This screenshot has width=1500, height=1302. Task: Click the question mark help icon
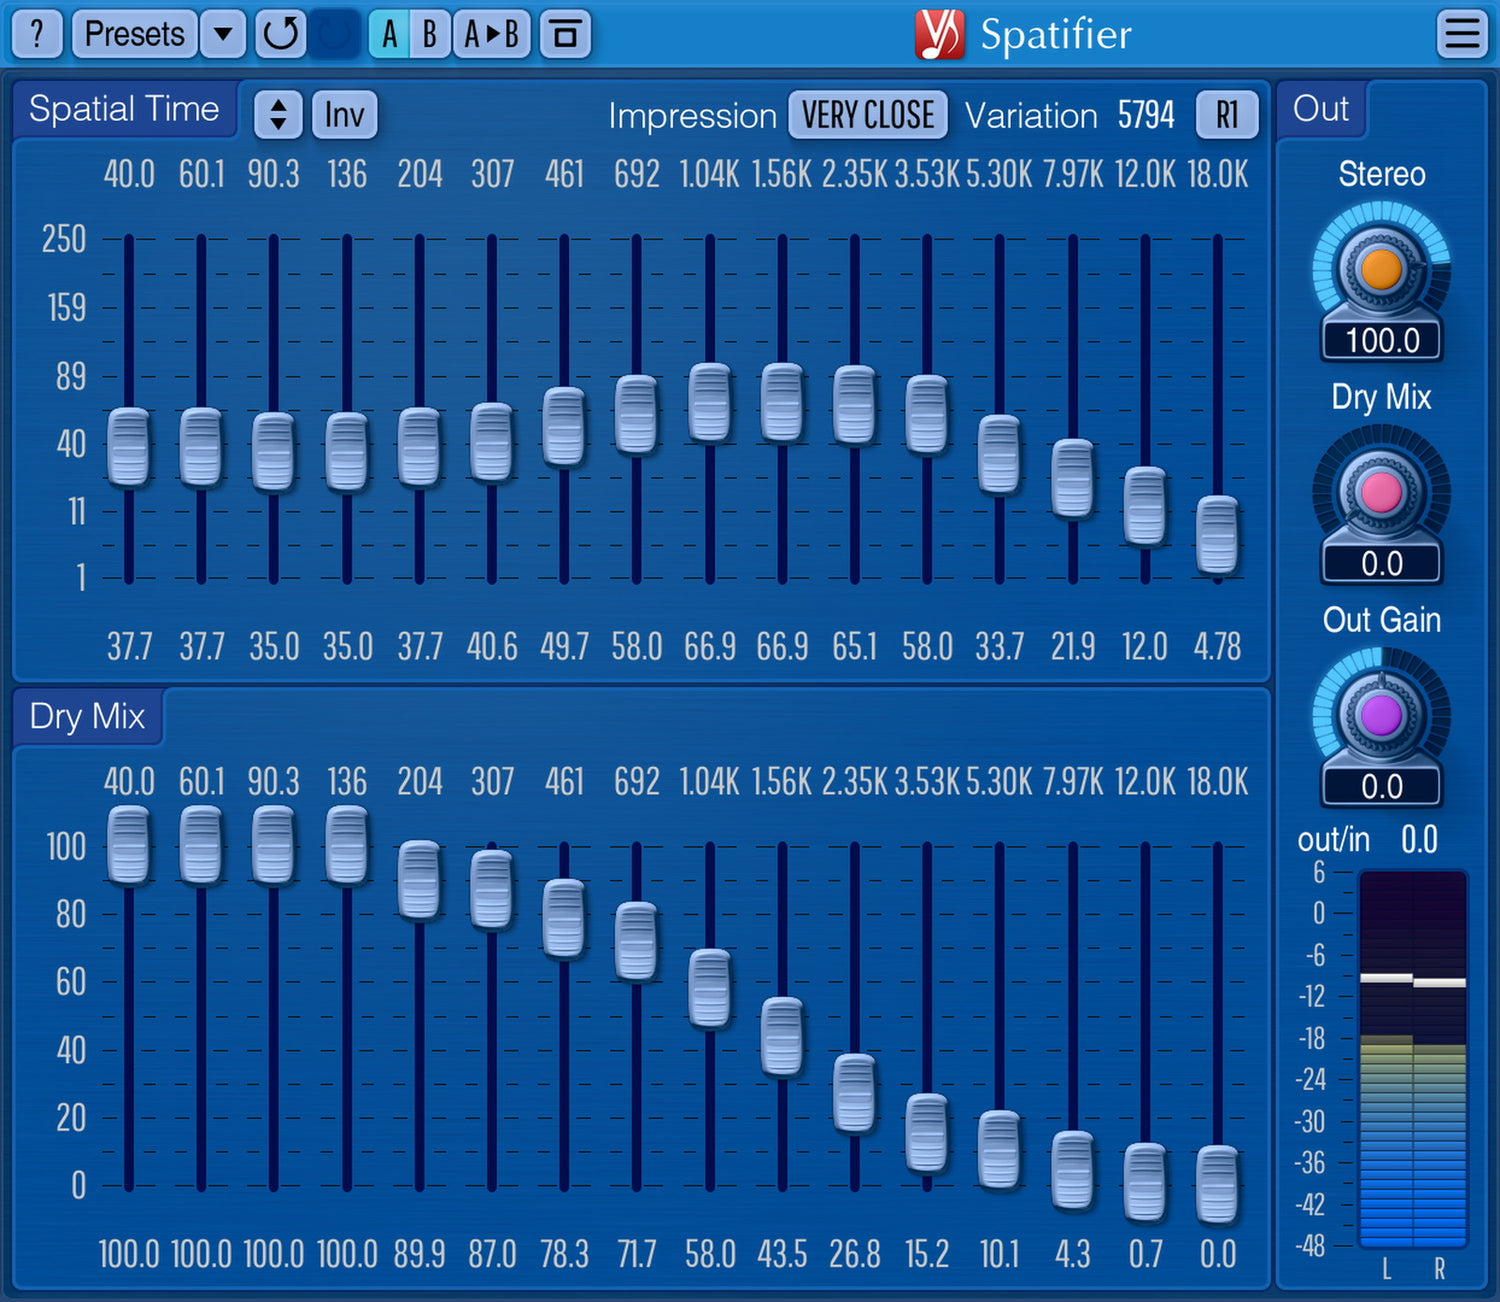coord(37,34)
